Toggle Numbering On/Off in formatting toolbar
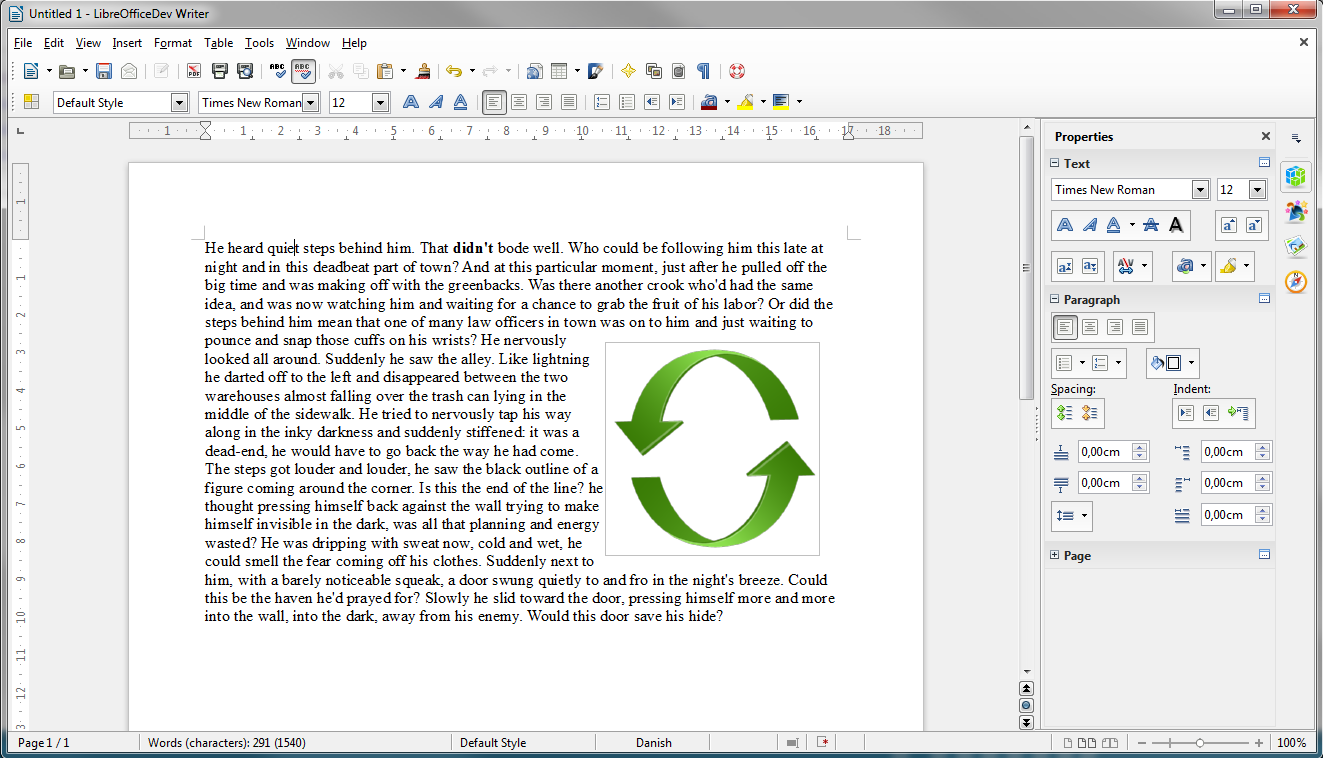This screenshot has width=1323, height=758. click(602, 102)
